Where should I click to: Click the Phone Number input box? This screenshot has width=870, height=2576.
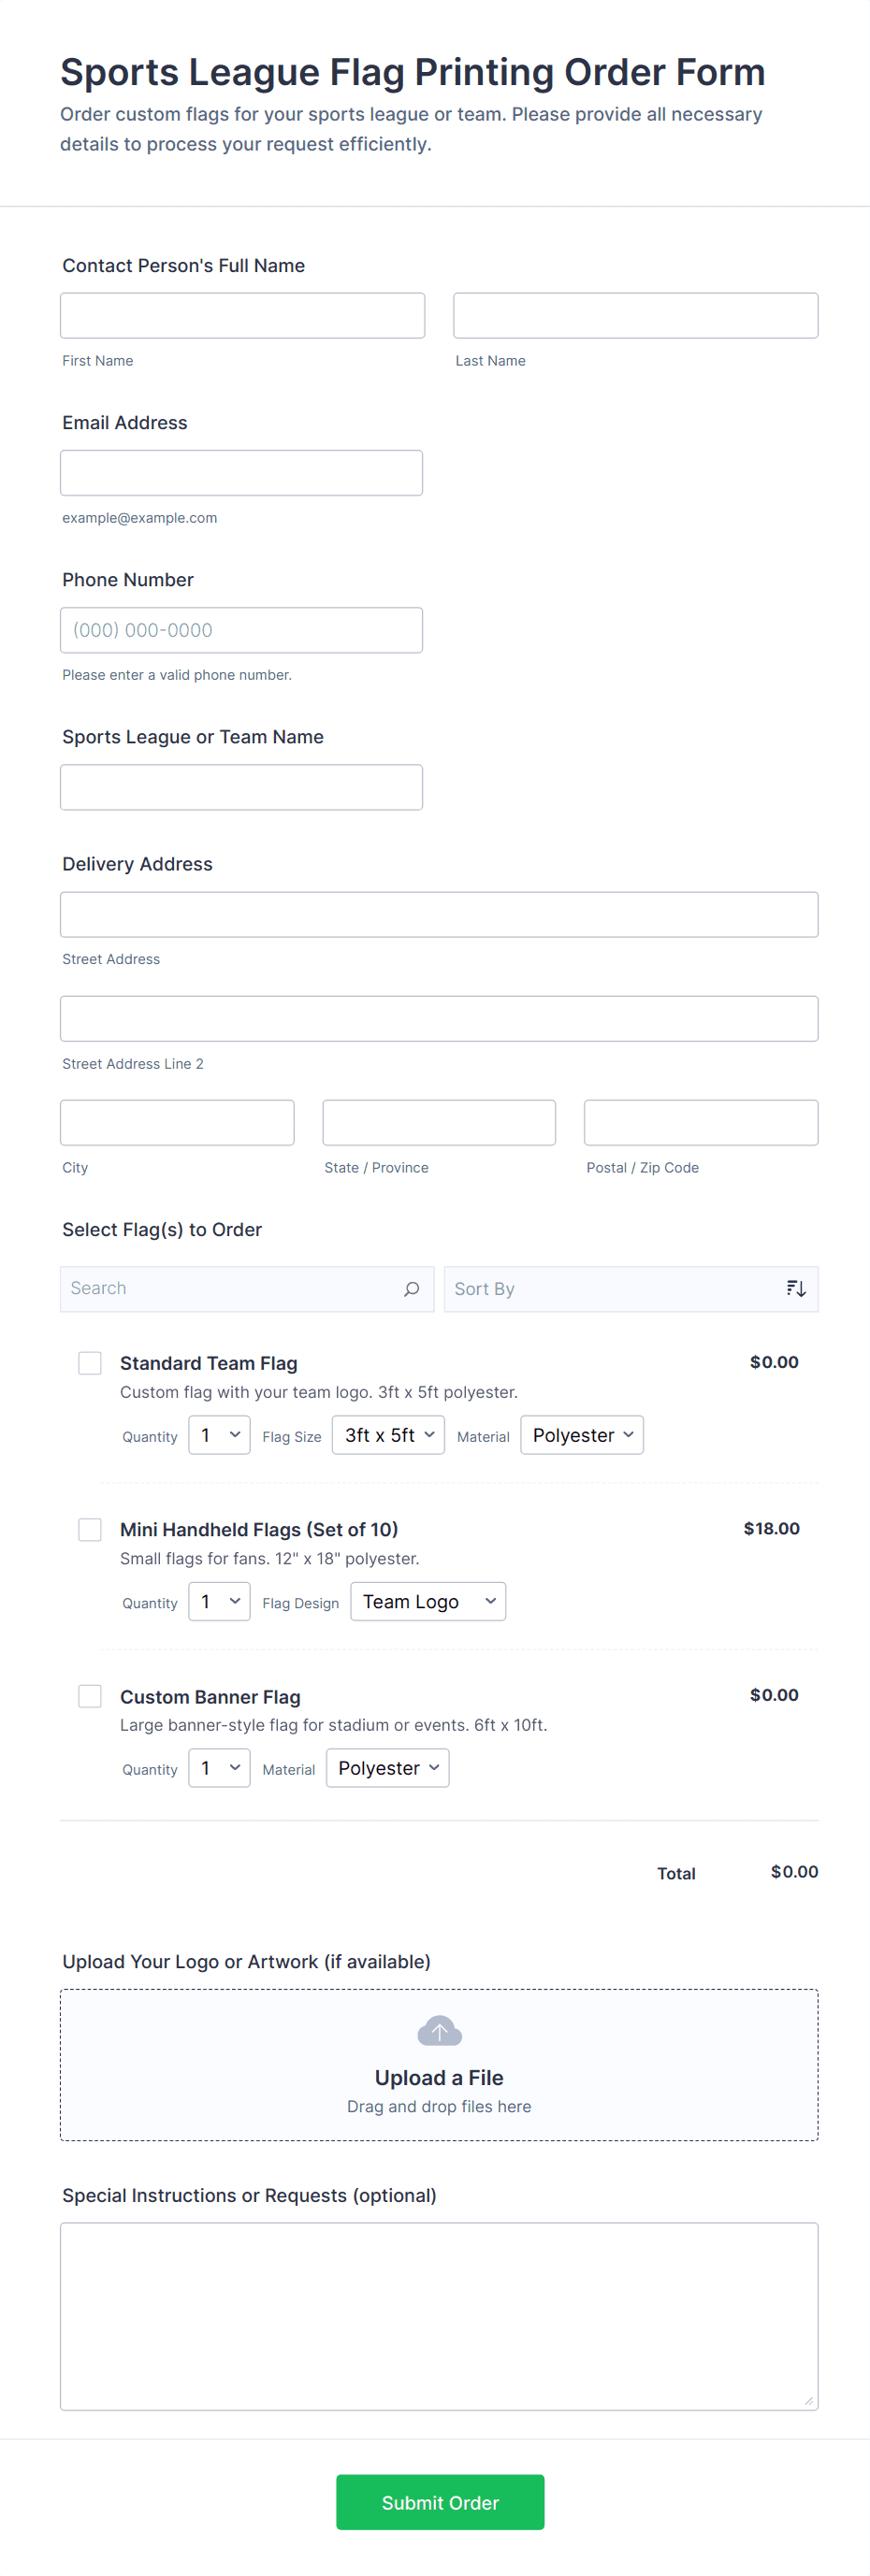[242, 630]
